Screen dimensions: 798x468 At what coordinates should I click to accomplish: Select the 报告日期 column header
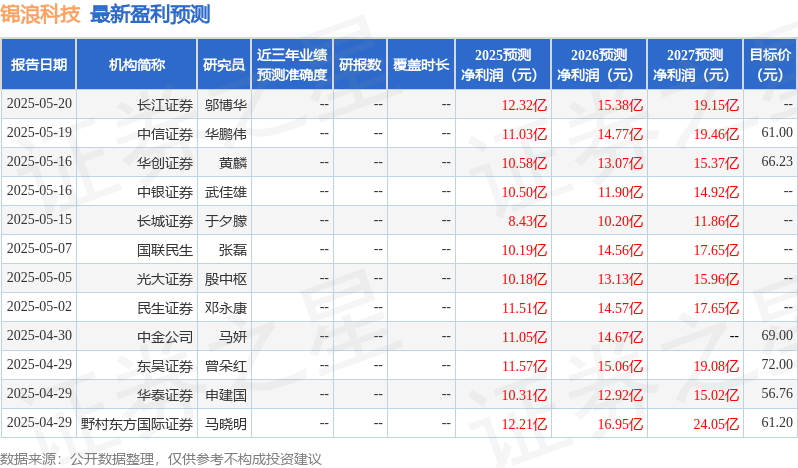click(x=39, y=65)
